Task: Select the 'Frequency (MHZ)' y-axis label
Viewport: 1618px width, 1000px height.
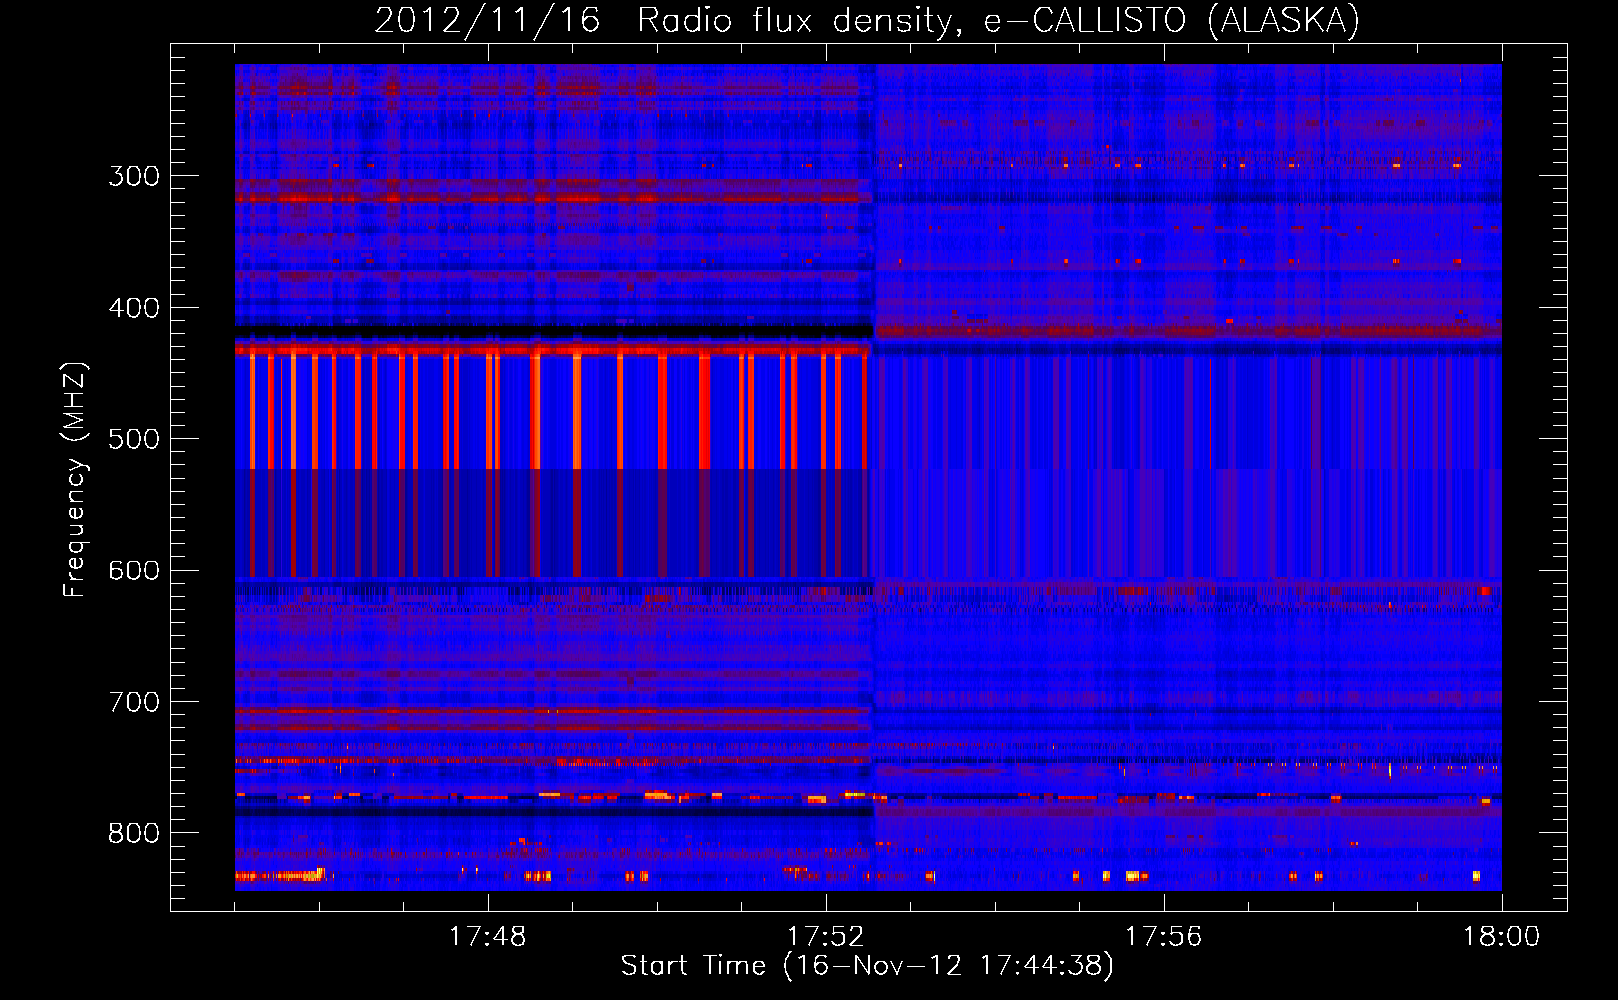Action: [x=75, y=479]
